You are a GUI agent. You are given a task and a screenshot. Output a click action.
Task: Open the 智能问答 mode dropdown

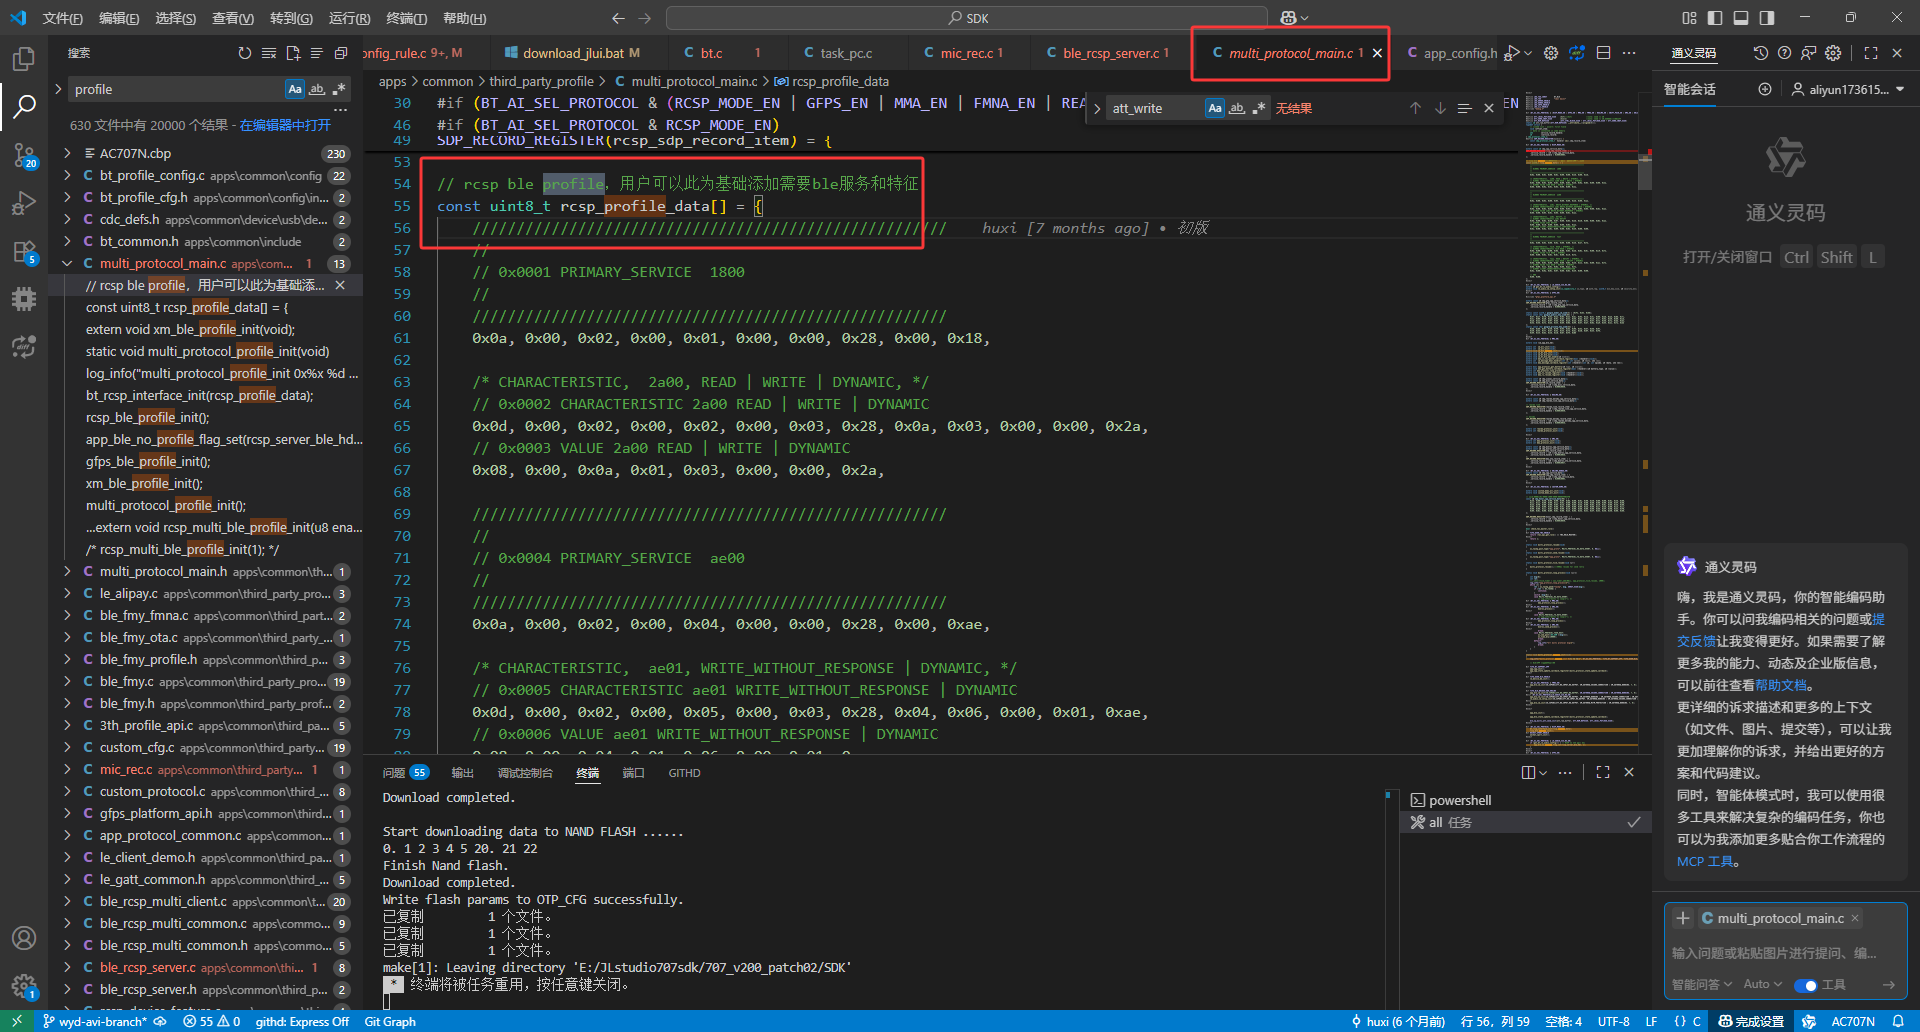(x=1702, y=985)
